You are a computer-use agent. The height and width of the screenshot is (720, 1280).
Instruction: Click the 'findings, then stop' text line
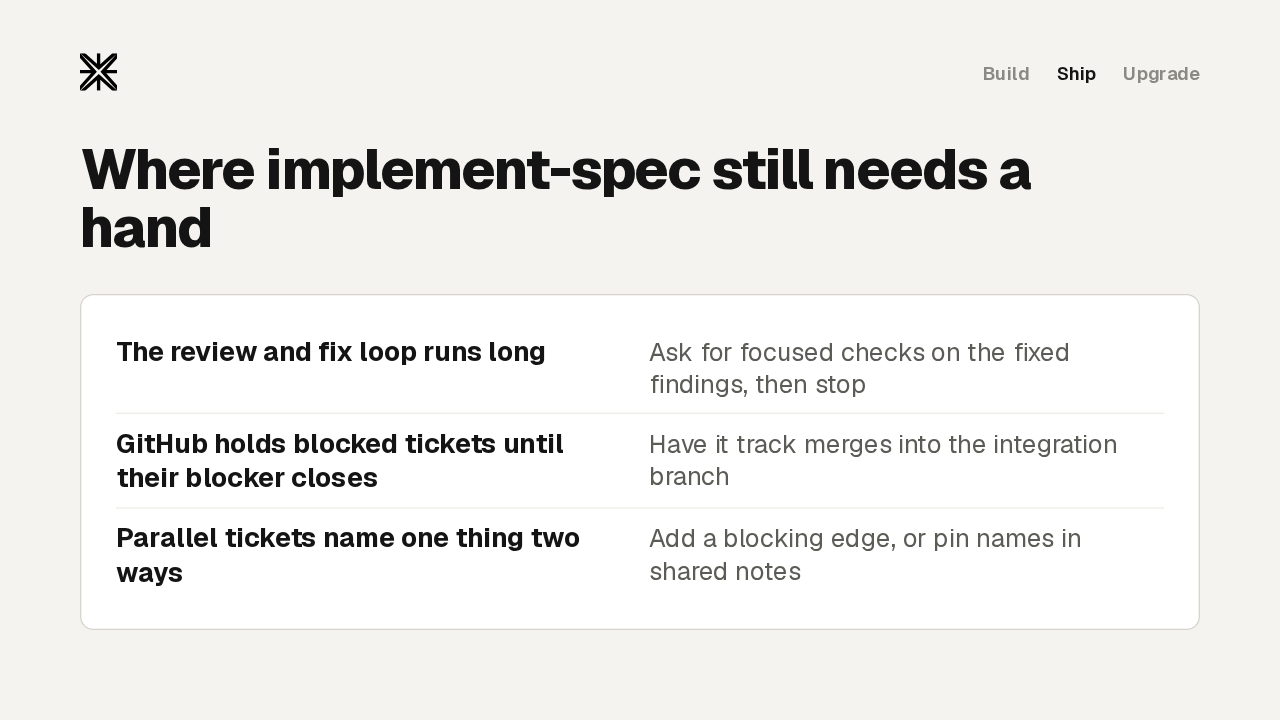758,385
